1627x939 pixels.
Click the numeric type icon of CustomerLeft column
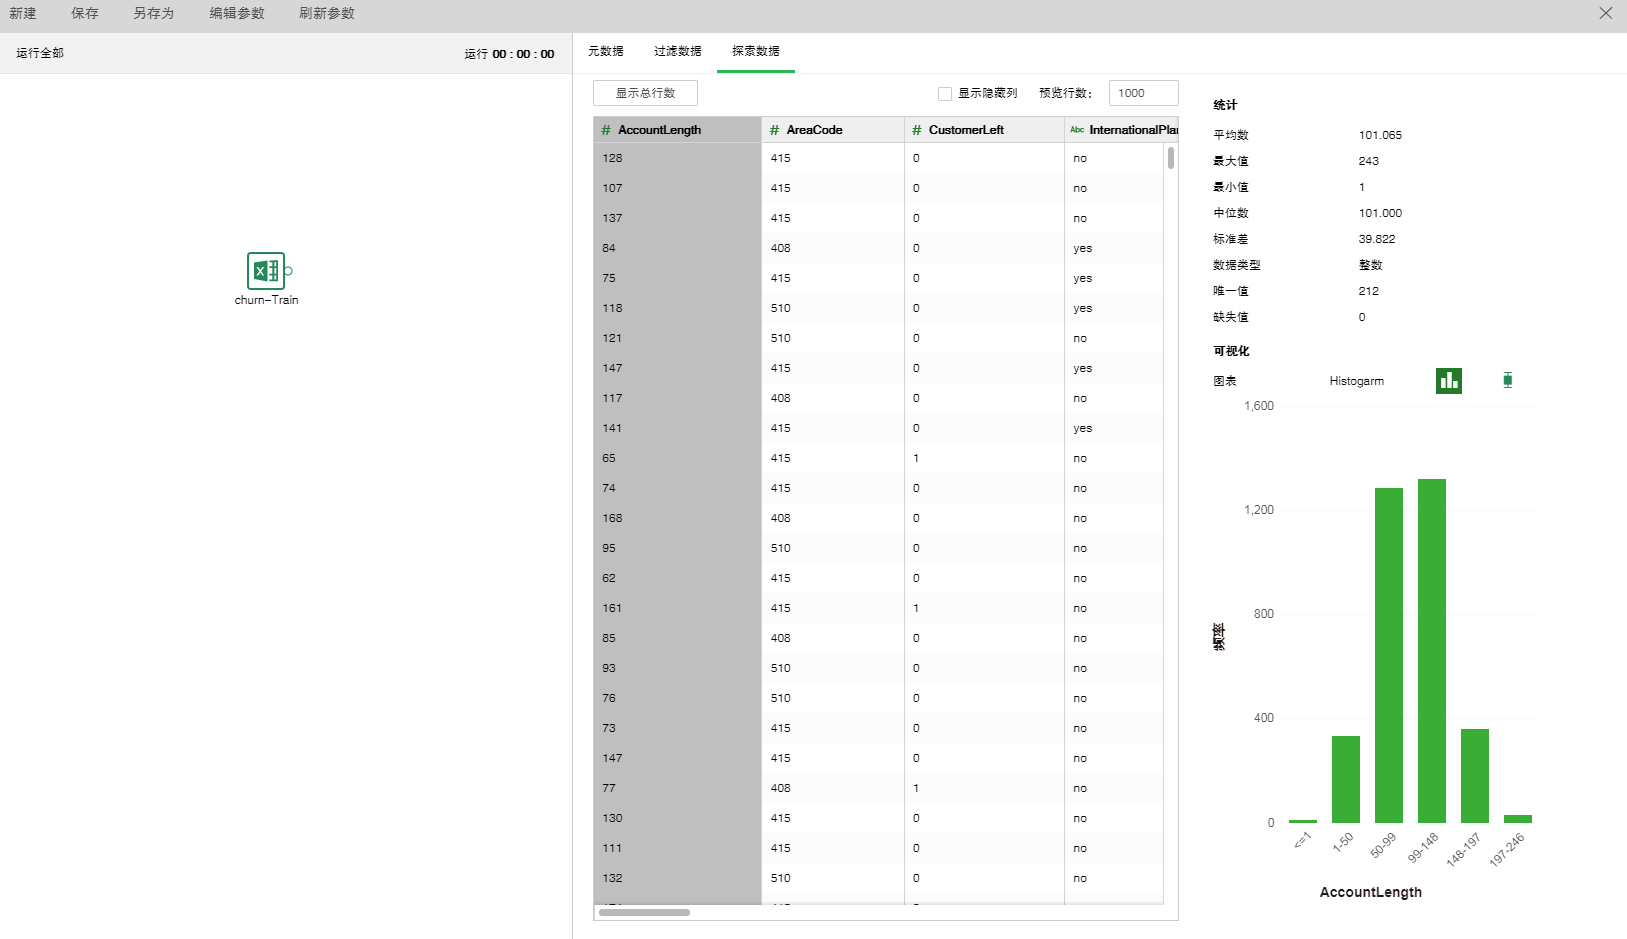point(916,130)
